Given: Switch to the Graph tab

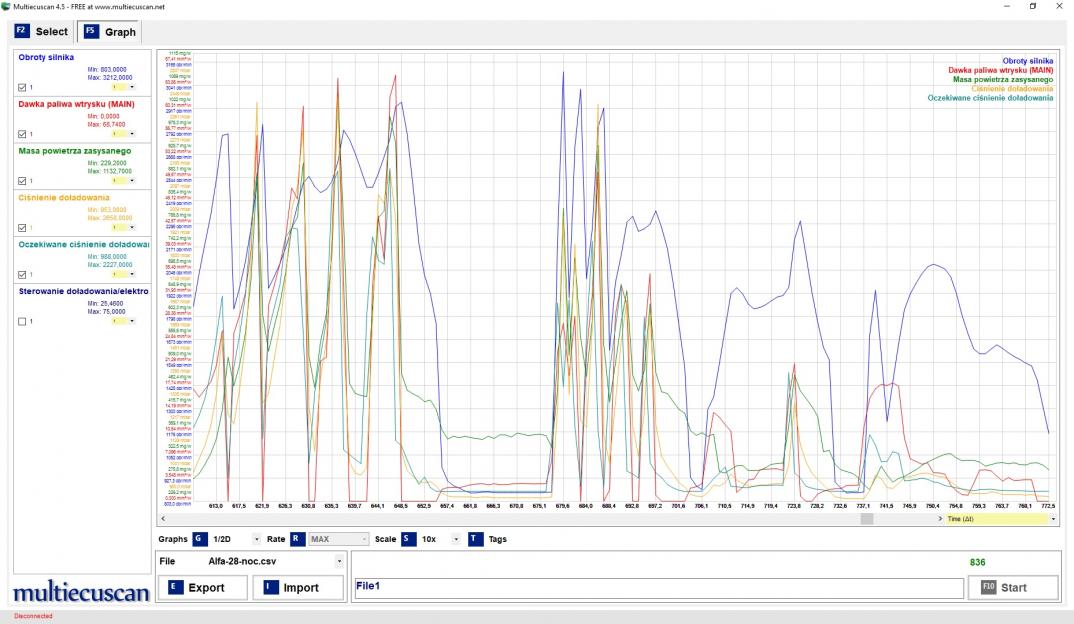Looking at the screenshot, I should [120, 32].
